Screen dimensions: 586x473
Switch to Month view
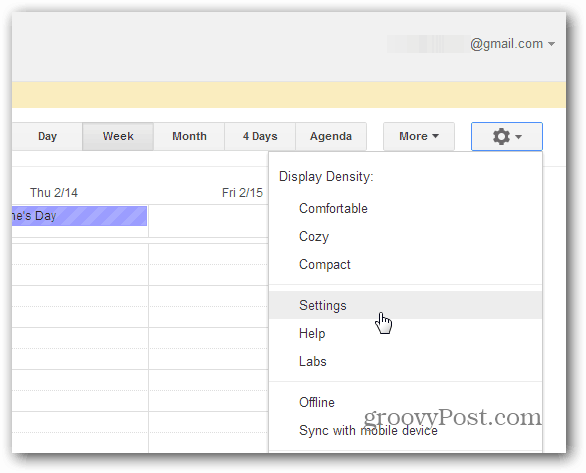coord(189,136)
